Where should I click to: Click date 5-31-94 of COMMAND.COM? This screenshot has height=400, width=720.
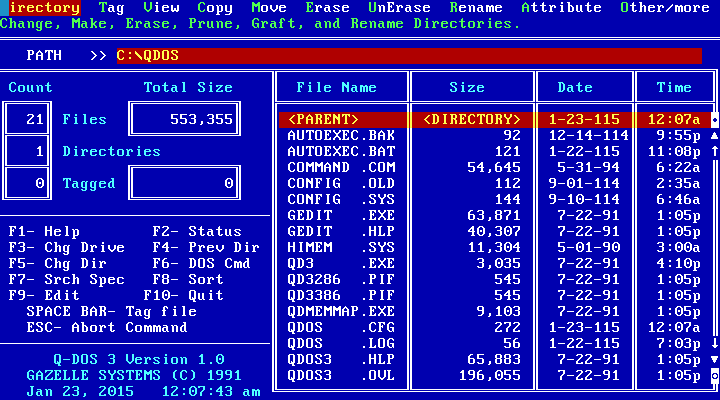point(588,168)
